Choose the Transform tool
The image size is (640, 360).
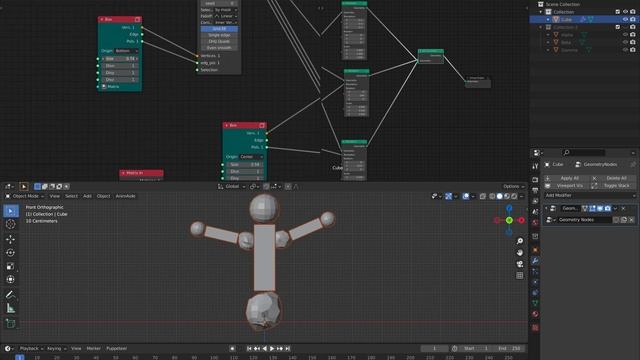click(x=11, y=280)
